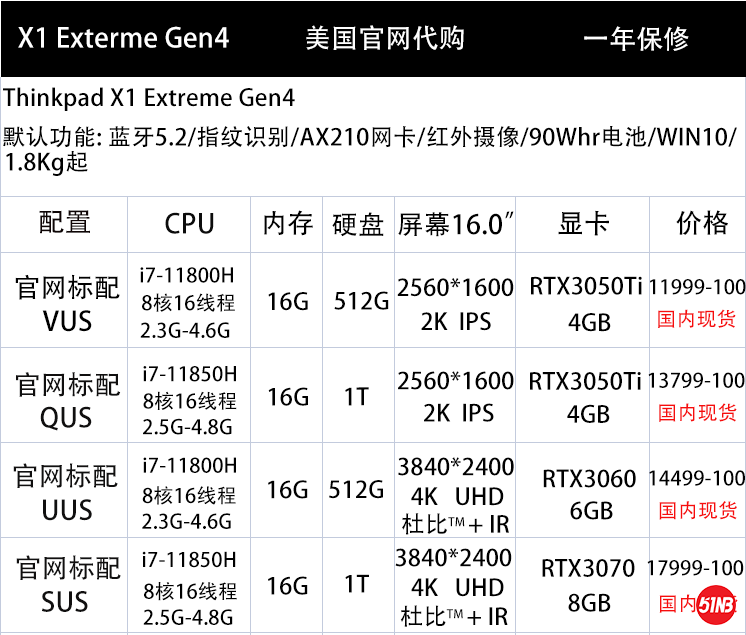Click the 14499-100 price value
746x635 pixels.
[x=697, y=479]
